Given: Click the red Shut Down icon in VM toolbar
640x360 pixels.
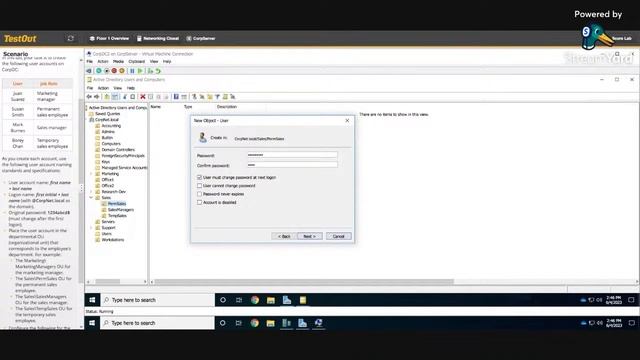Looking at the screenshot, I should click(x=114, y=71).
